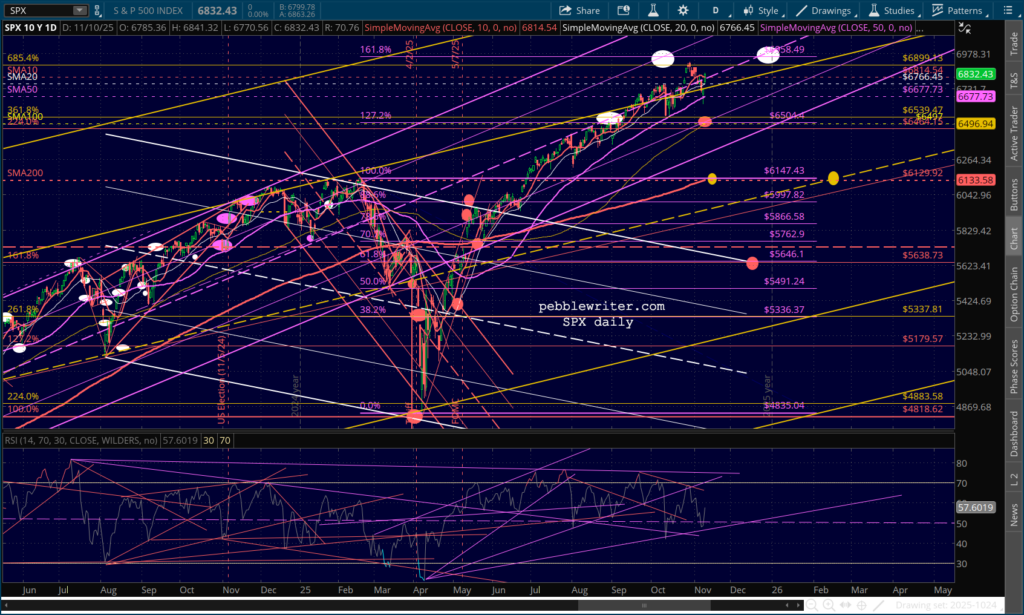Click the $5646.1 Fibonacci level label
This screenshot has height=615, width=1024.
coord(786,254)
